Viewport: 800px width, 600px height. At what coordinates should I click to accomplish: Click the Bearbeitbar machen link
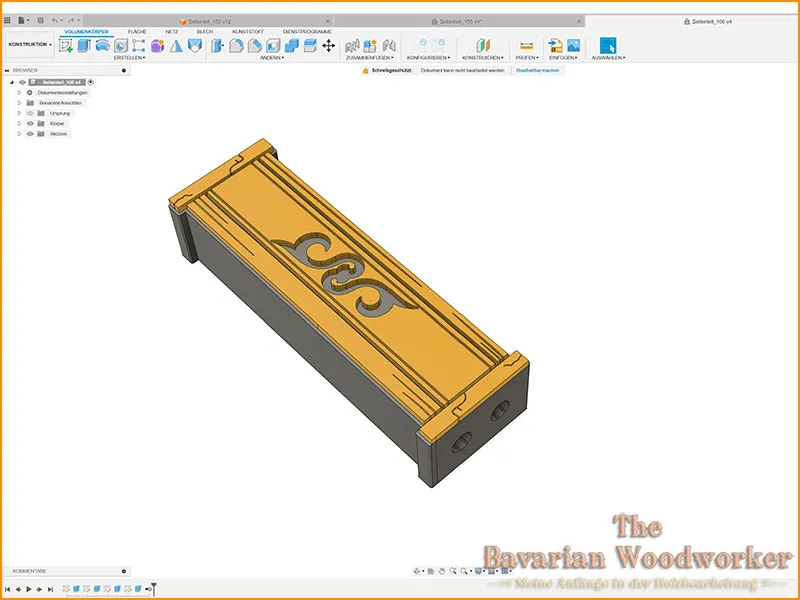pyautogui.click(x=537, y=70)
